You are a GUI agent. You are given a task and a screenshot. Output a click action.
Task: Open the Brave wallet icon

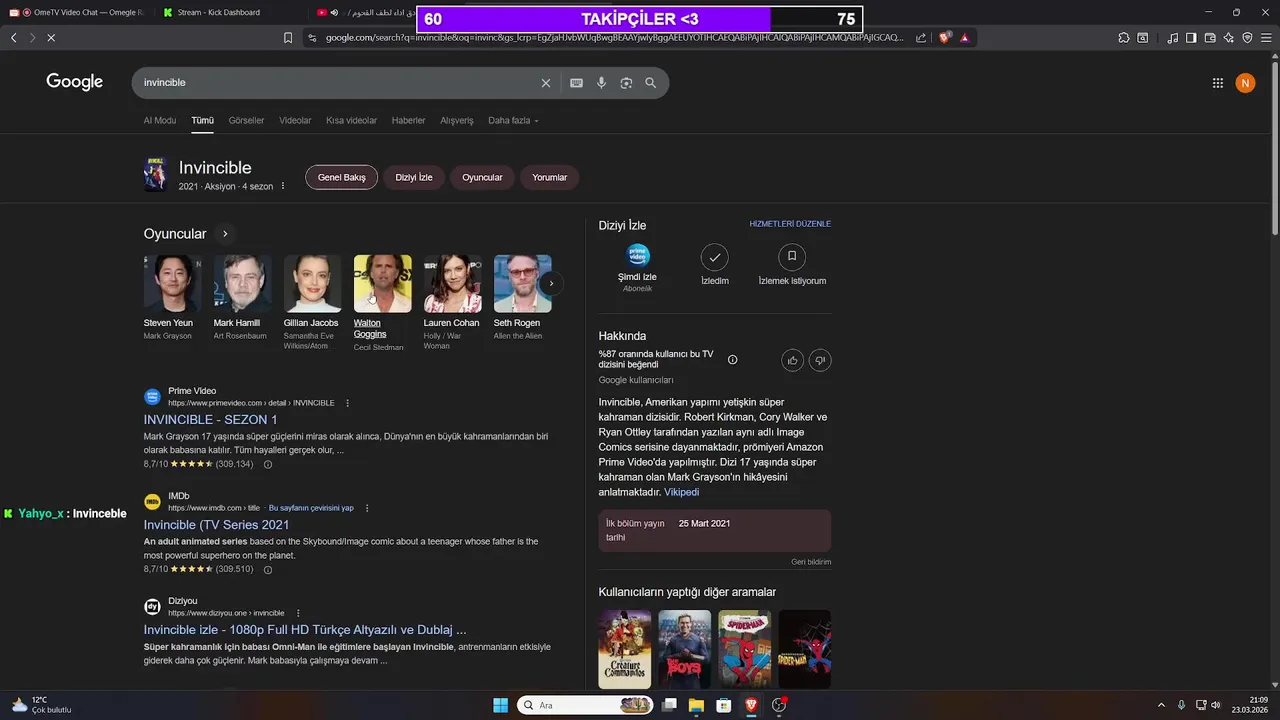1210,37
